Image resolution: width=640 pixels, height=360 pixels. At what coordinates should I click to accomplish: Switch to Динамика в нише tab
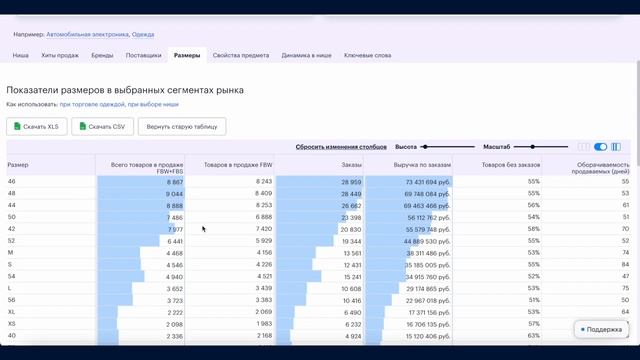pyautogui.click(x=306, y=55)
